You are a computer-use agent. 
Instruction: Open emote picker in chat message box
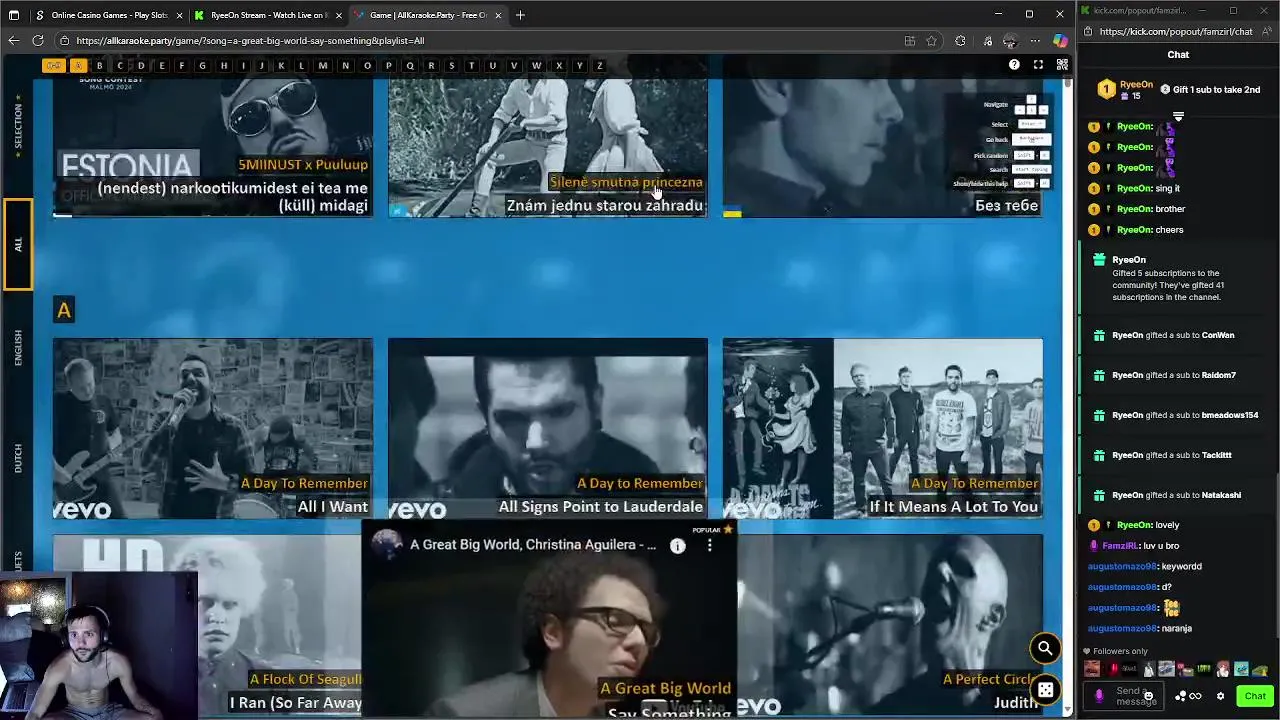point(1148,696)
